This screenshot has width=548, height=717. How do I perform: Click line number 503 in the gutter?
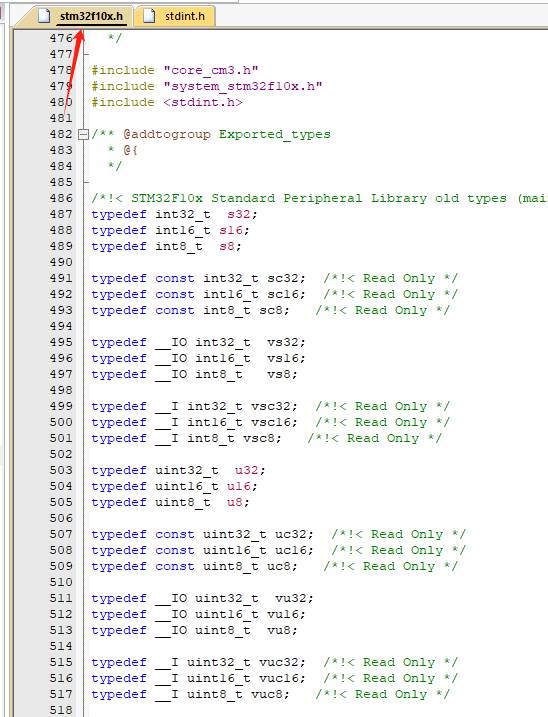click(x=61, y=471)
